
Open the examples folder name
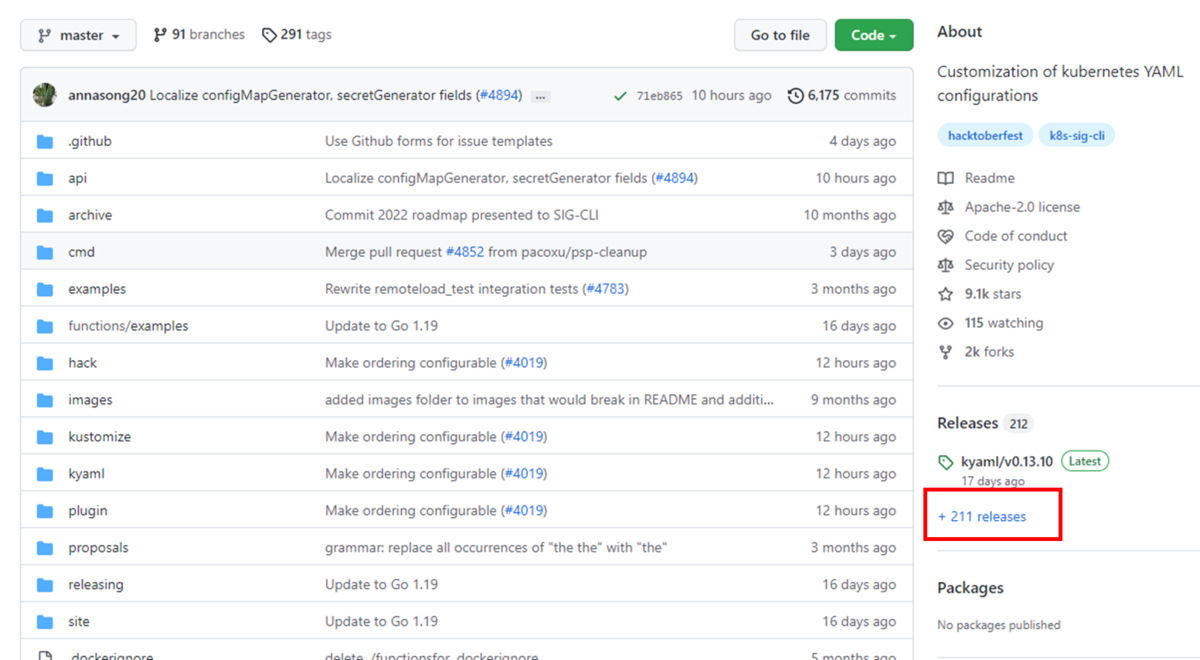97,289
